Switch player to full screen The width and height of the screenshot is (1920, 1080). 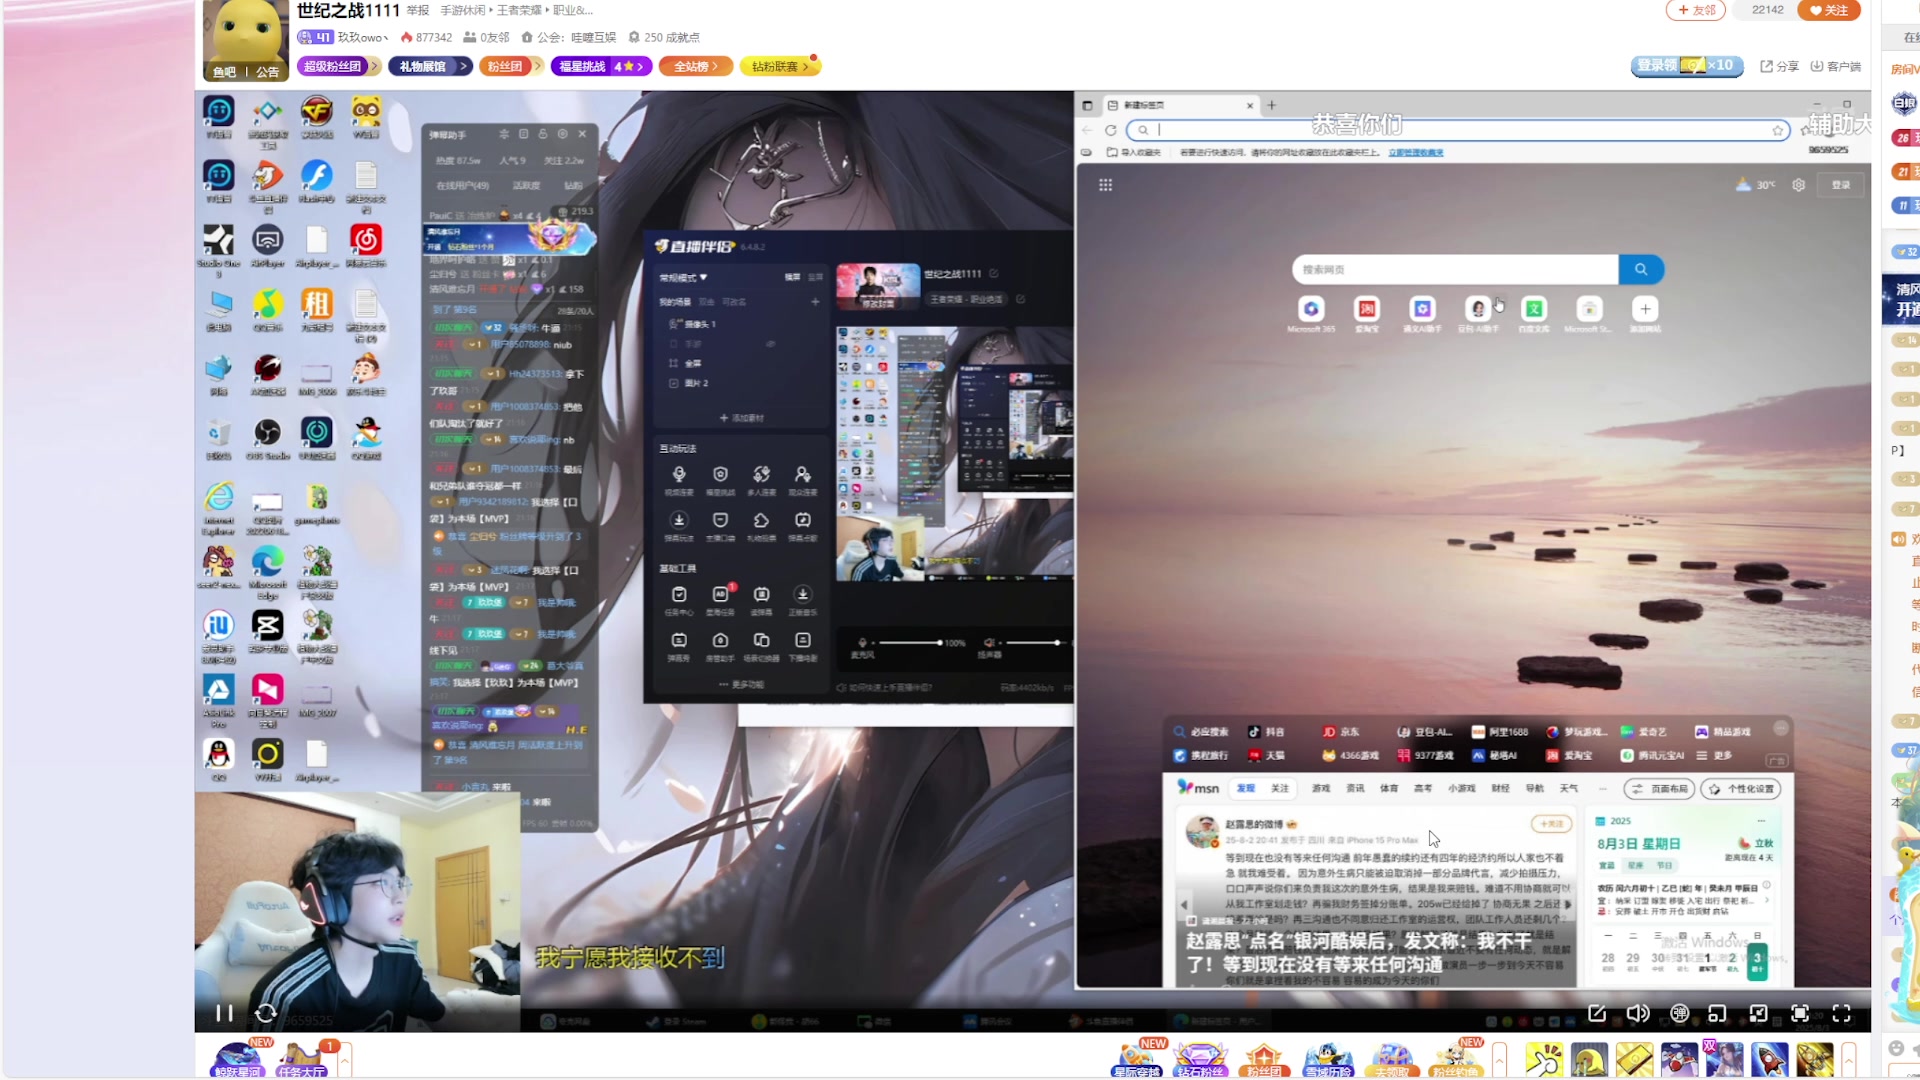[1842, 1013]
